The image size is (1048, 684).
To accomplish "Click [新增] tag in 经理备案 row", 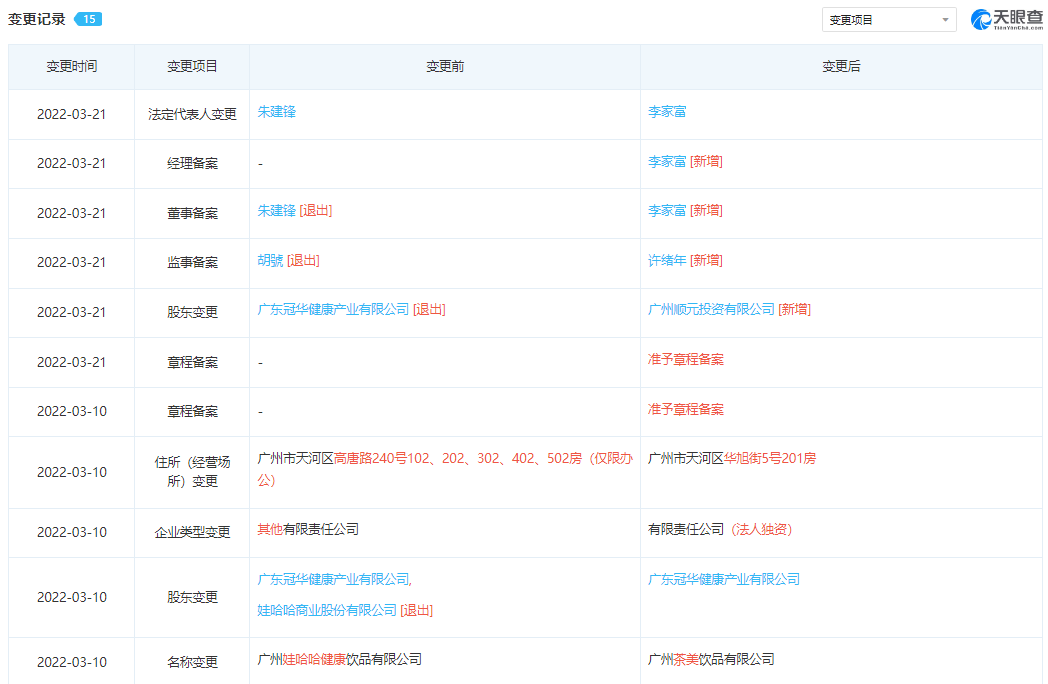I will tap(706, 161).
